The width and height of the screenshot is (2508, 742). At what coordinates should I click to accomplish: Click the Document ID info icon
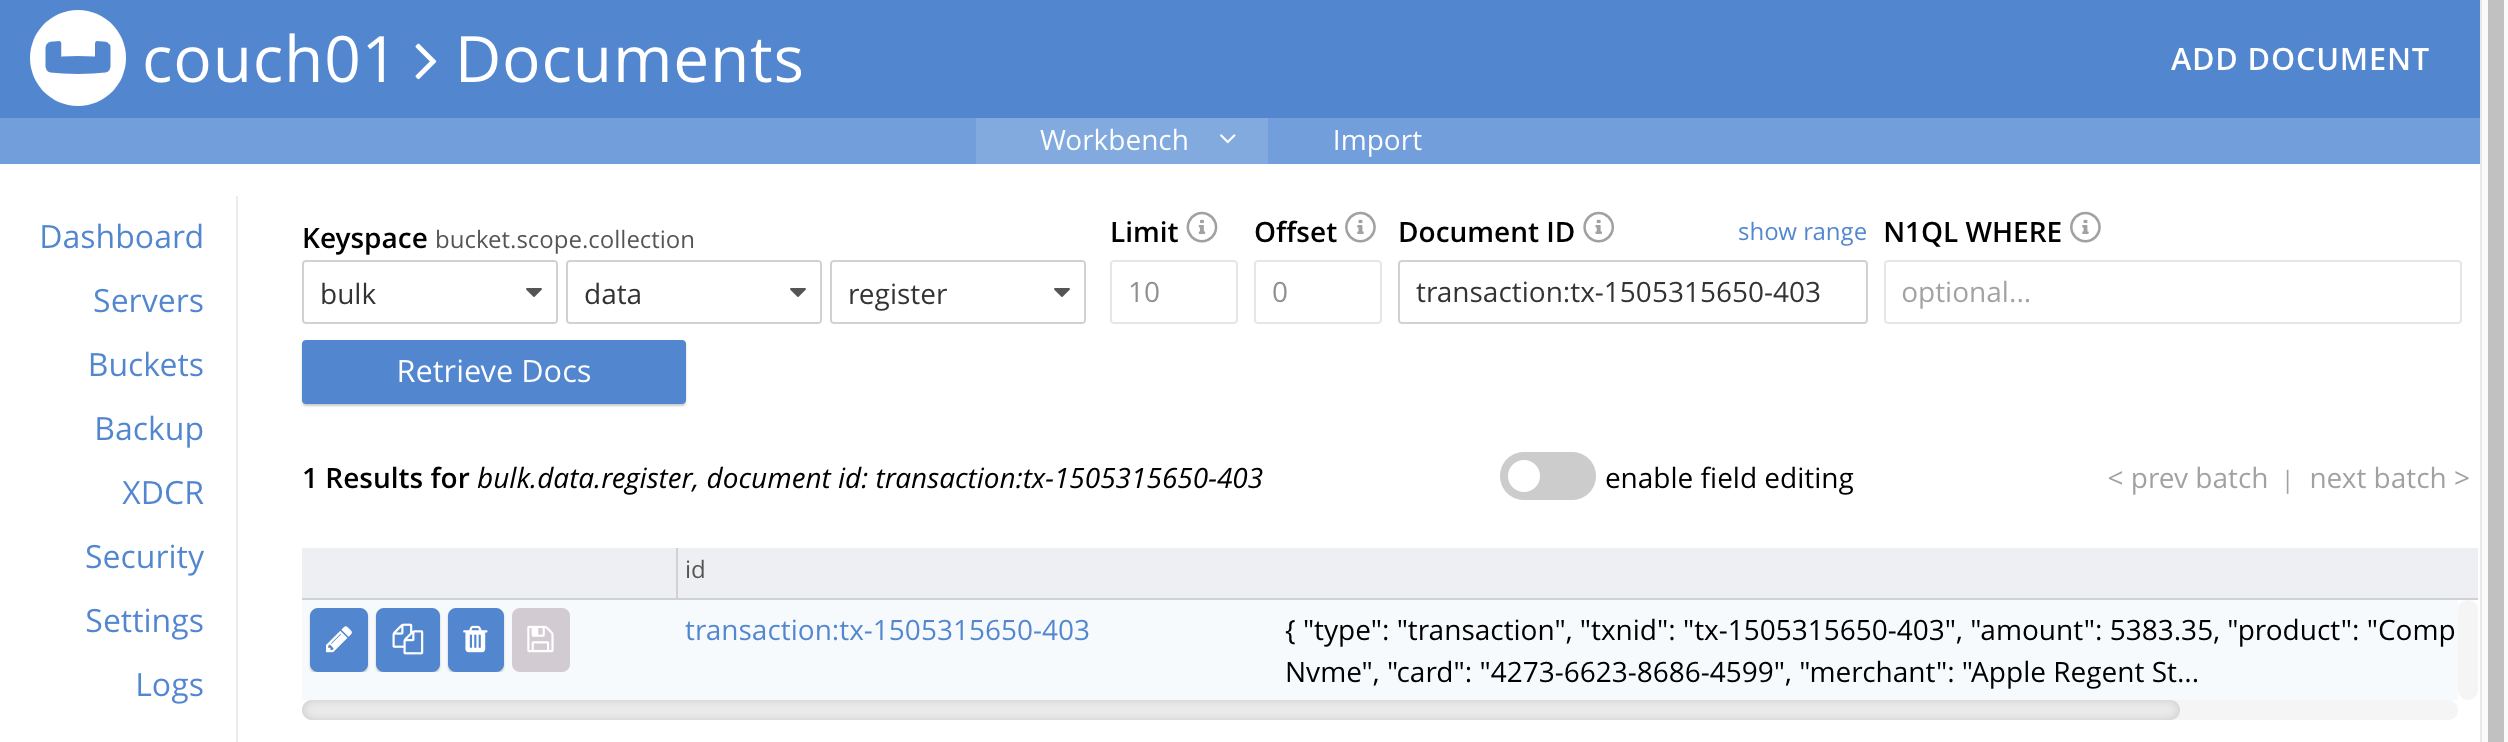pyautogui.click(x=1598, y=228)
